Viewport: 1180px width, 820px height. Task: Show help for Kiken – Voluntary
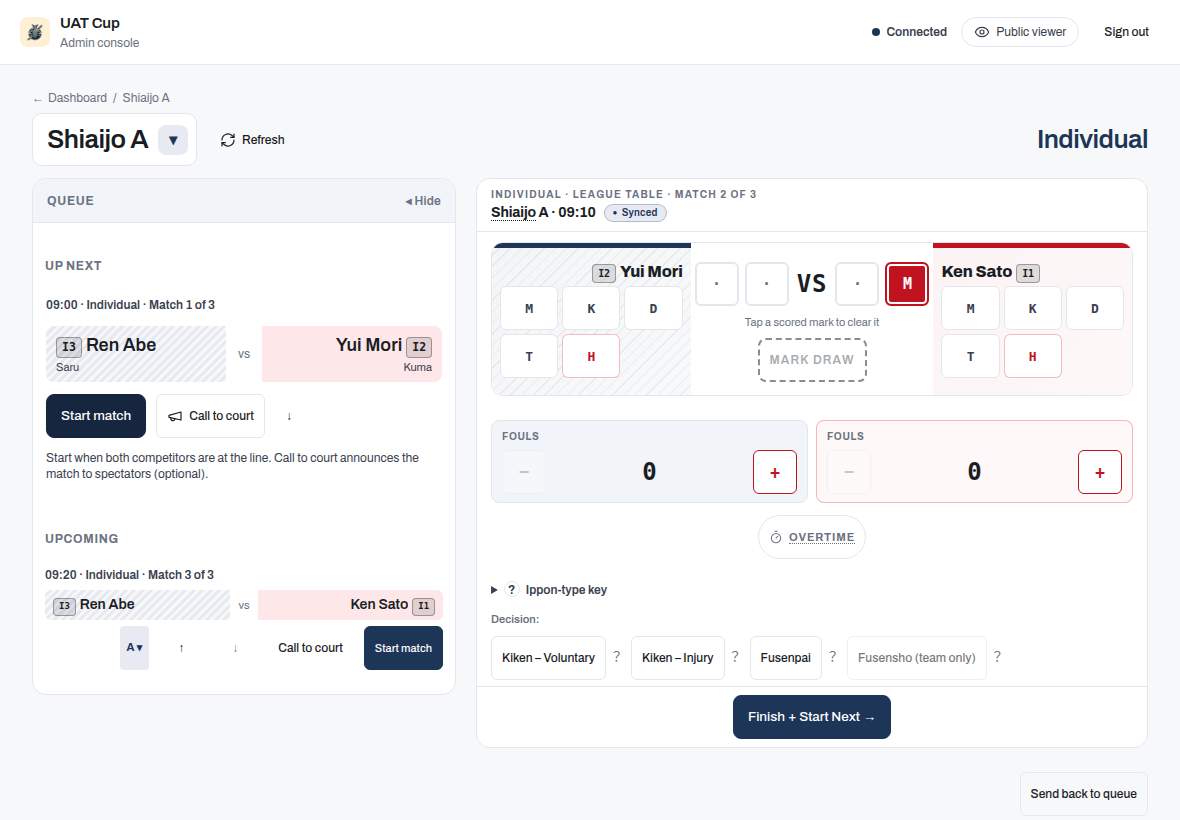tap(616, 657)
